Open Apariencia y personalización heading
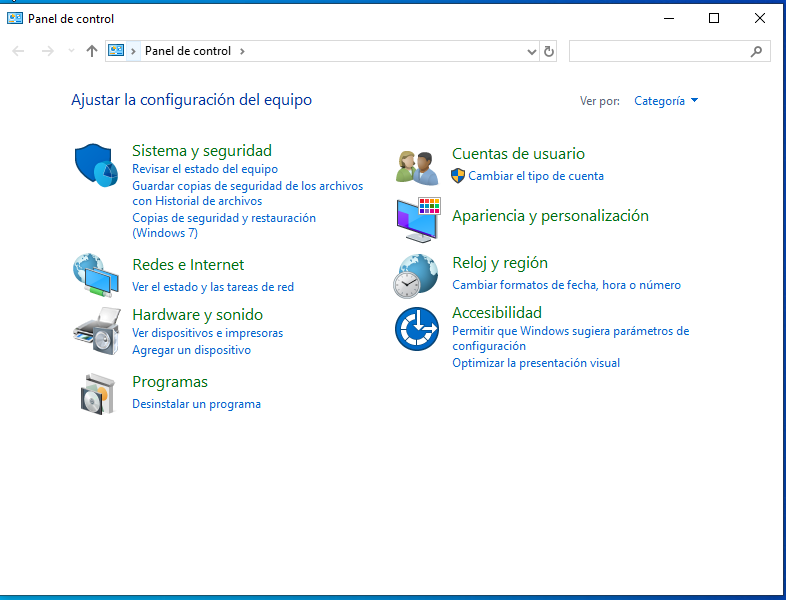Image resolution: width=786 pixels, height=600 pixels. pos(550,216)
